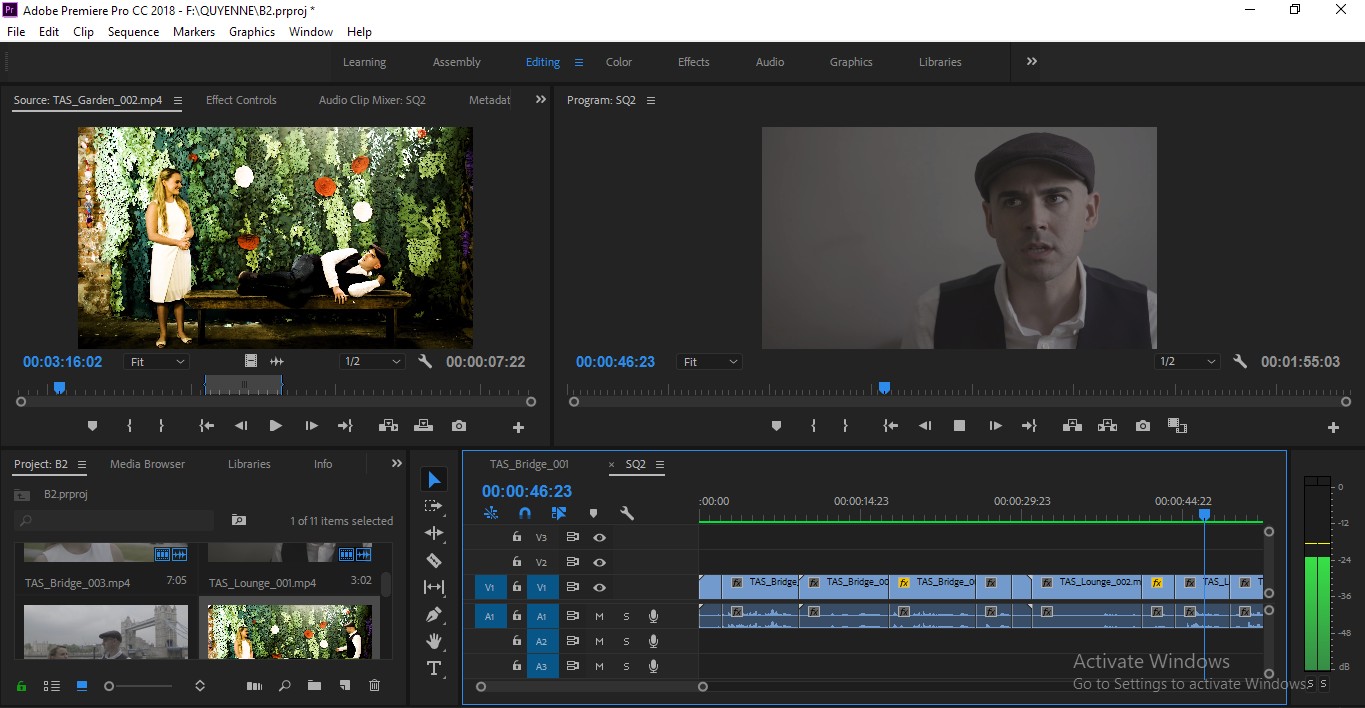Select the Selection tool arrow
Viewport: 1365px width, 708px height.
tap(434, 480)
